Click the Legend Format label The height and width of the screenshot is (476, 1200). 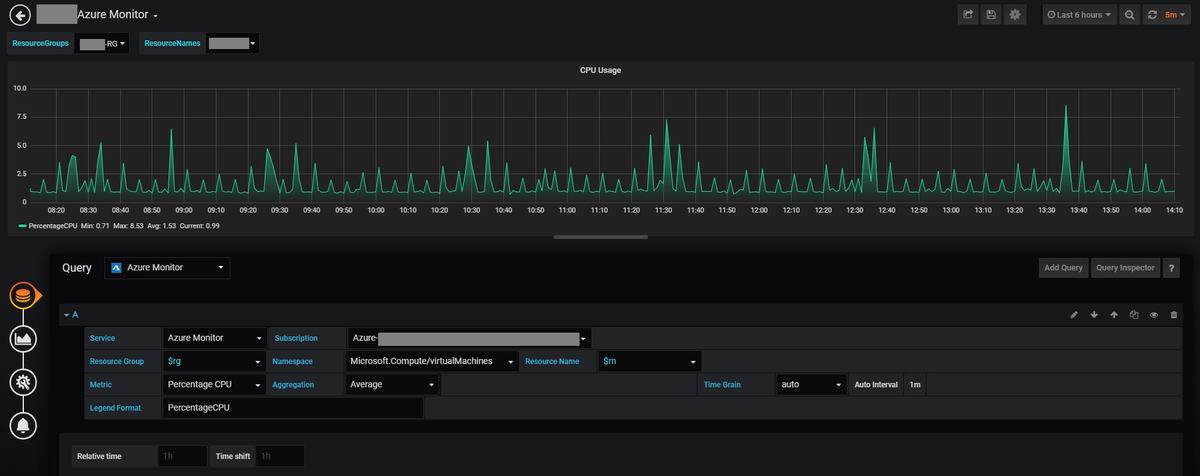[115, 407]
